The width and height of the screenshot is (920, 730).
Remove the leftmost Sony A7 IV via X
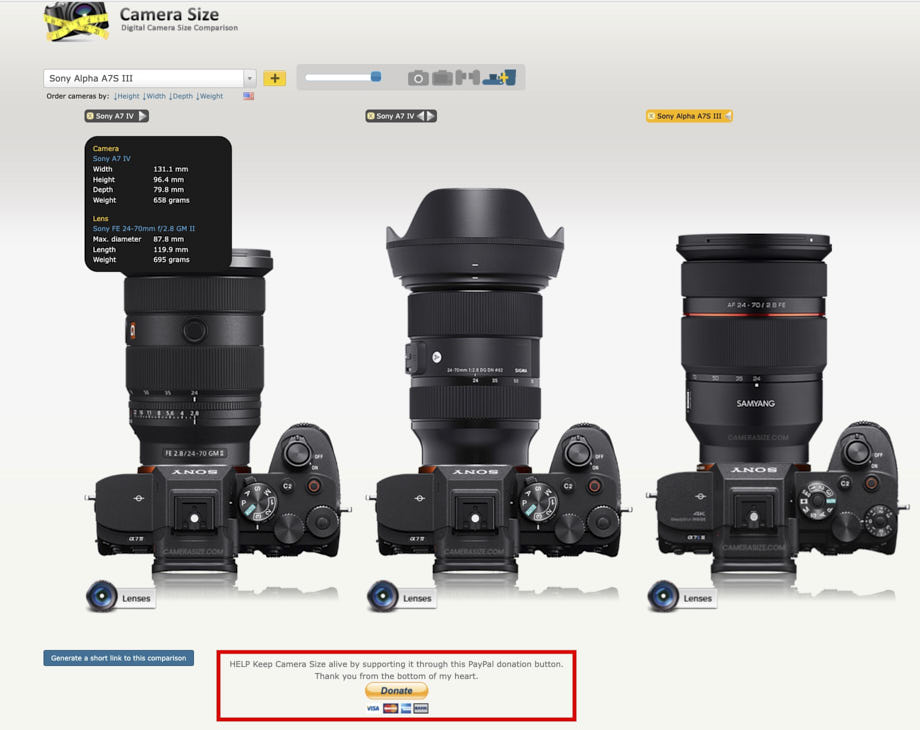[x=90, y=116]
